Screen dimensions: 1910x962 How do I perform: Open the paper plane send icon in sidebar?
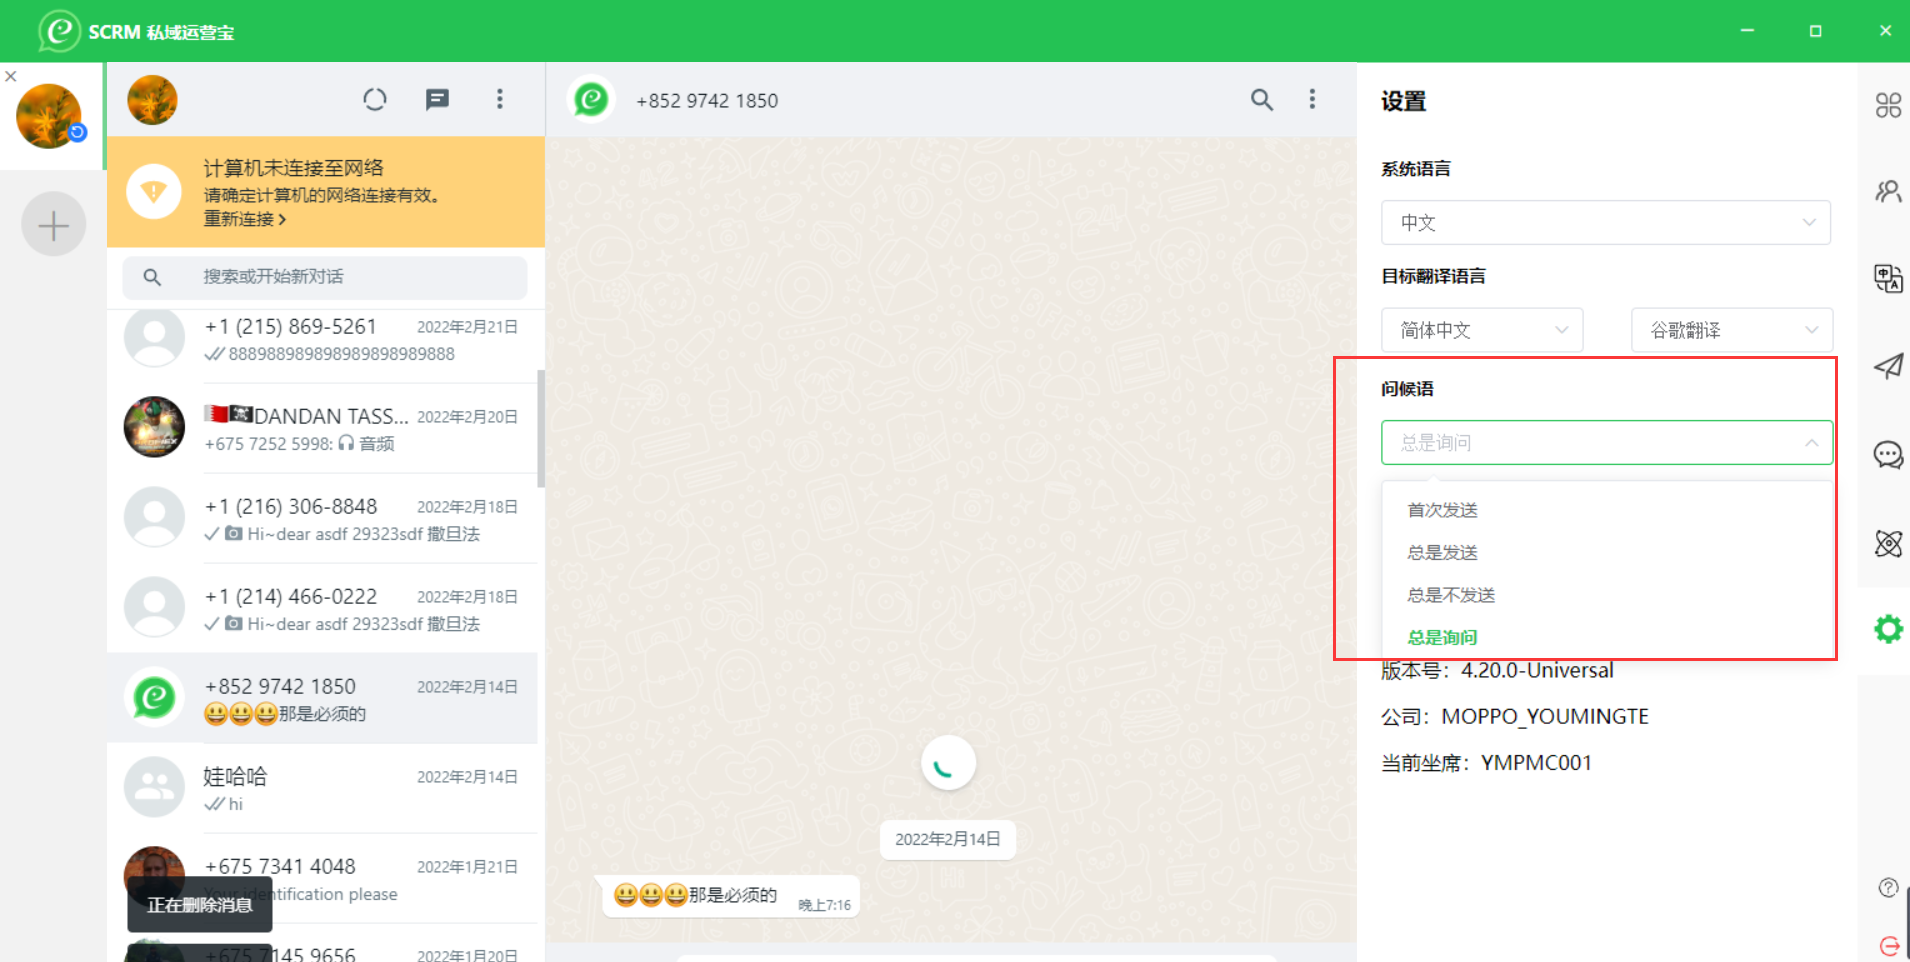point(1888,366)
